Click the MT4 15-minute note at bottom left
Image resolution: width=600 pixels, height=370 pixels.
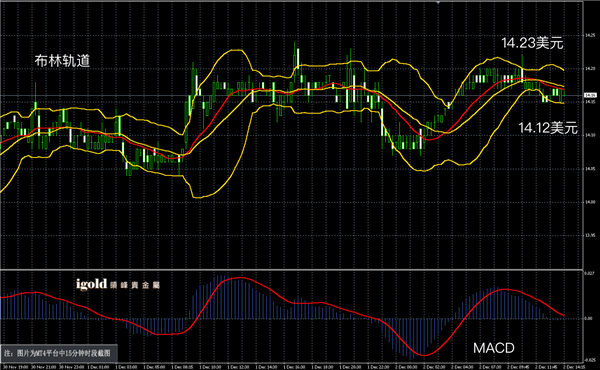[57, 353]
